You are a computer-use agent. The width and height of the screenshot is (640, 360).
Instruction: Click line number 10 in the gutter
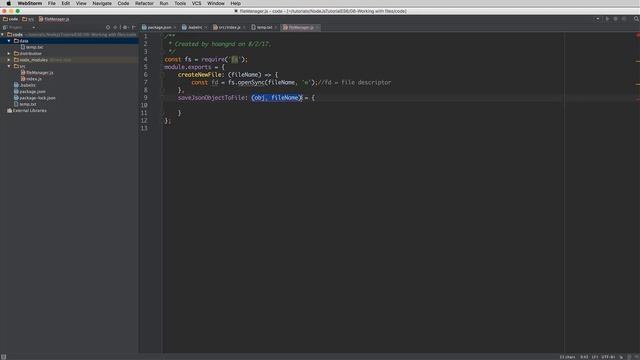pyautogui.click(x=144, y=105)
